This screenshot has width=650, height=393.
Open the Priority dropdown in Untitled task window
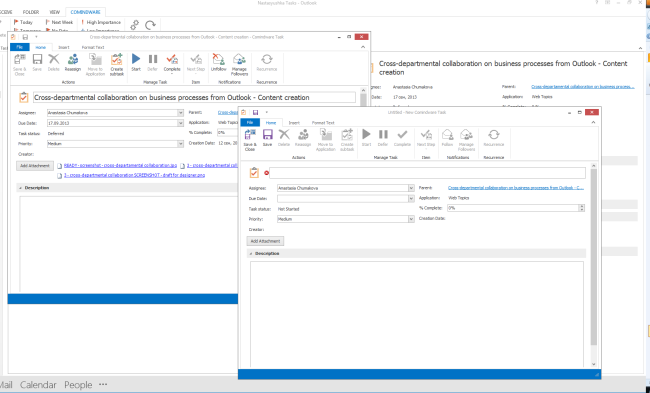click(411, 219)
